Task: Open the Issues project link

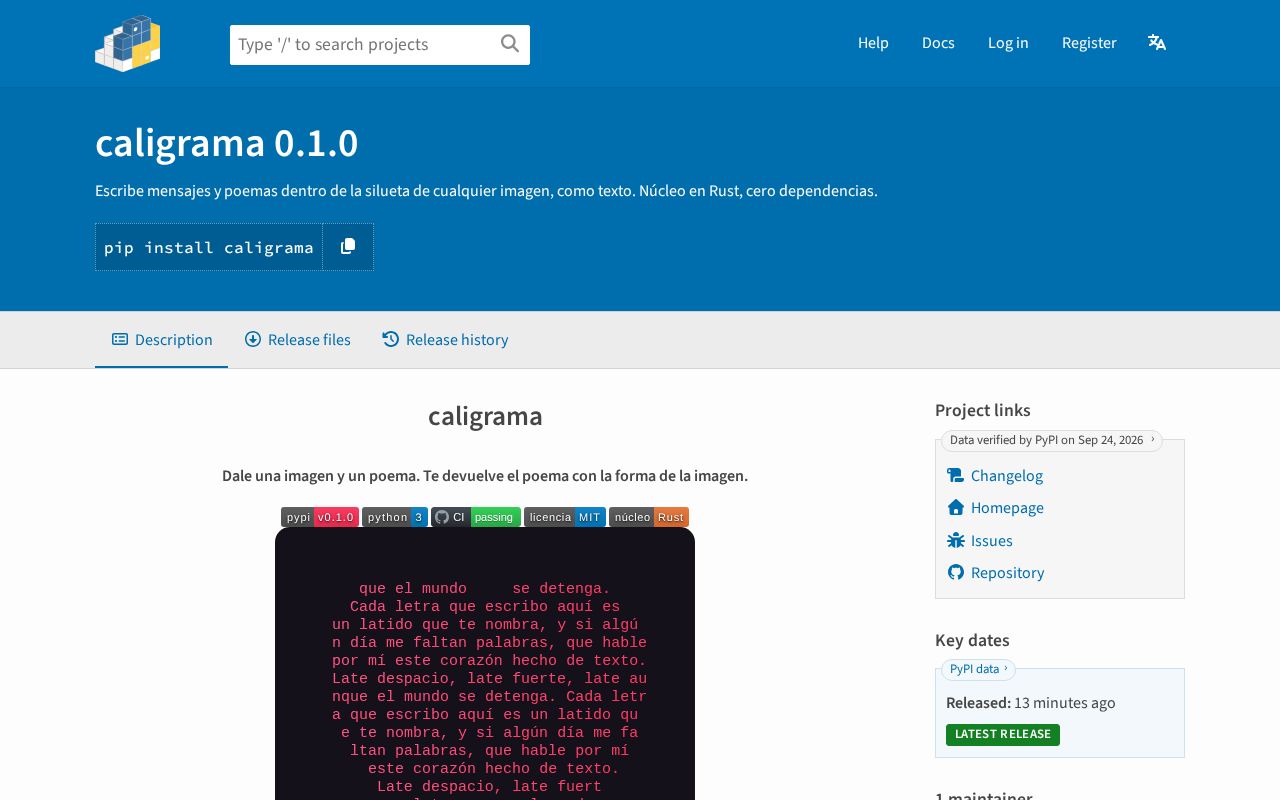Action: point(992,541)
